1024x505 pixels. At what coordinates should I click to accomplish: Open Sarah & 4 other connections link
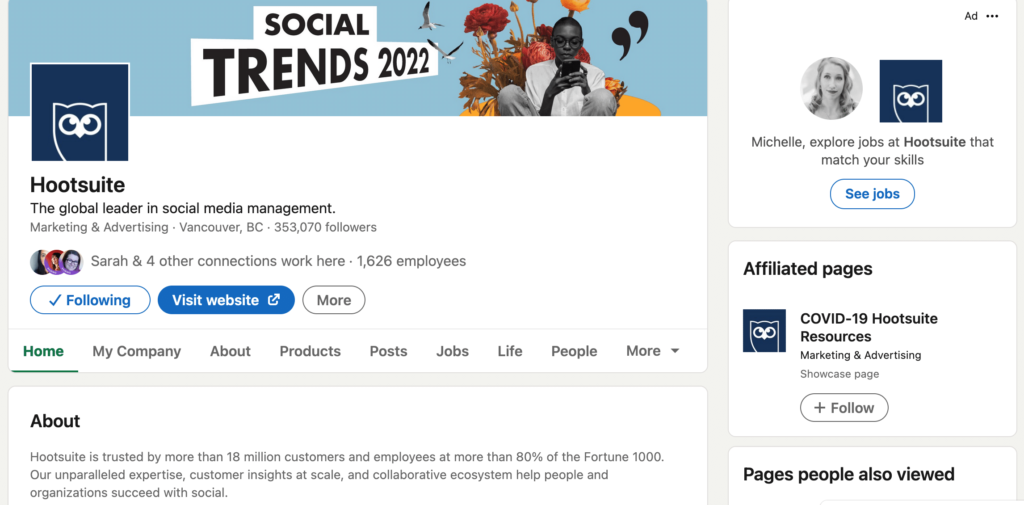point(217,261)
